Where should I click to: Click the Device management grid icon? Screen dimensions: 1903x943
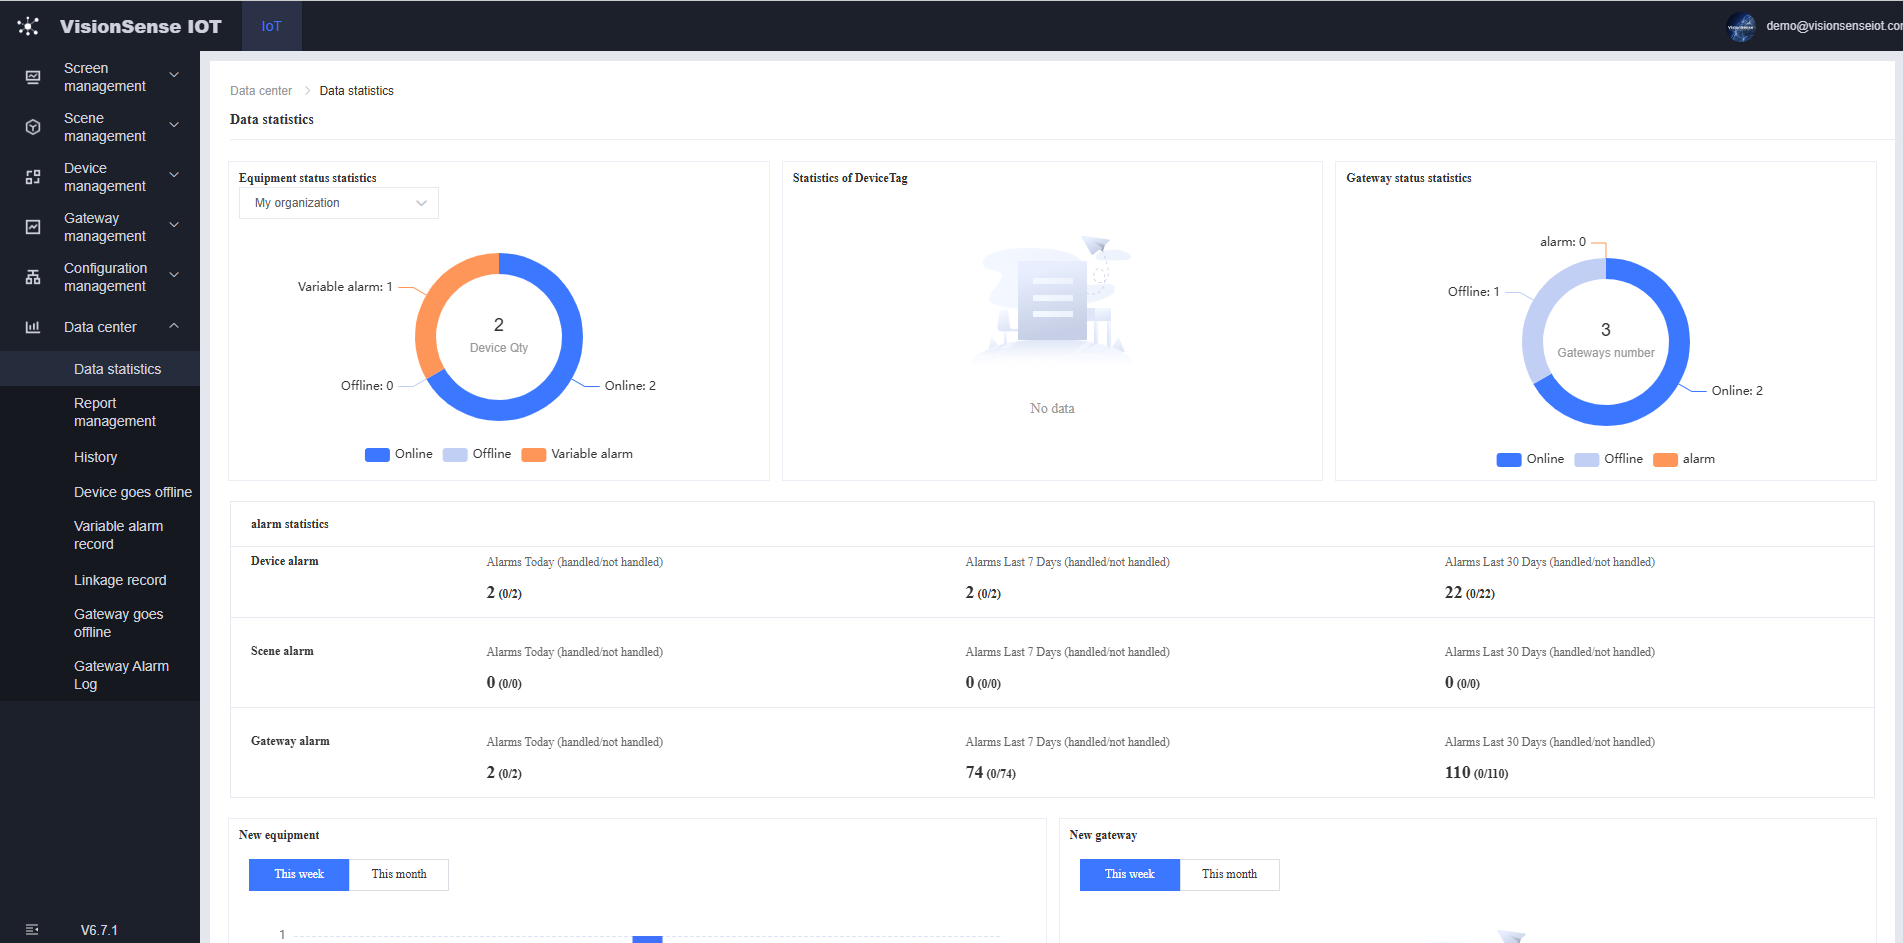(33, 177)
